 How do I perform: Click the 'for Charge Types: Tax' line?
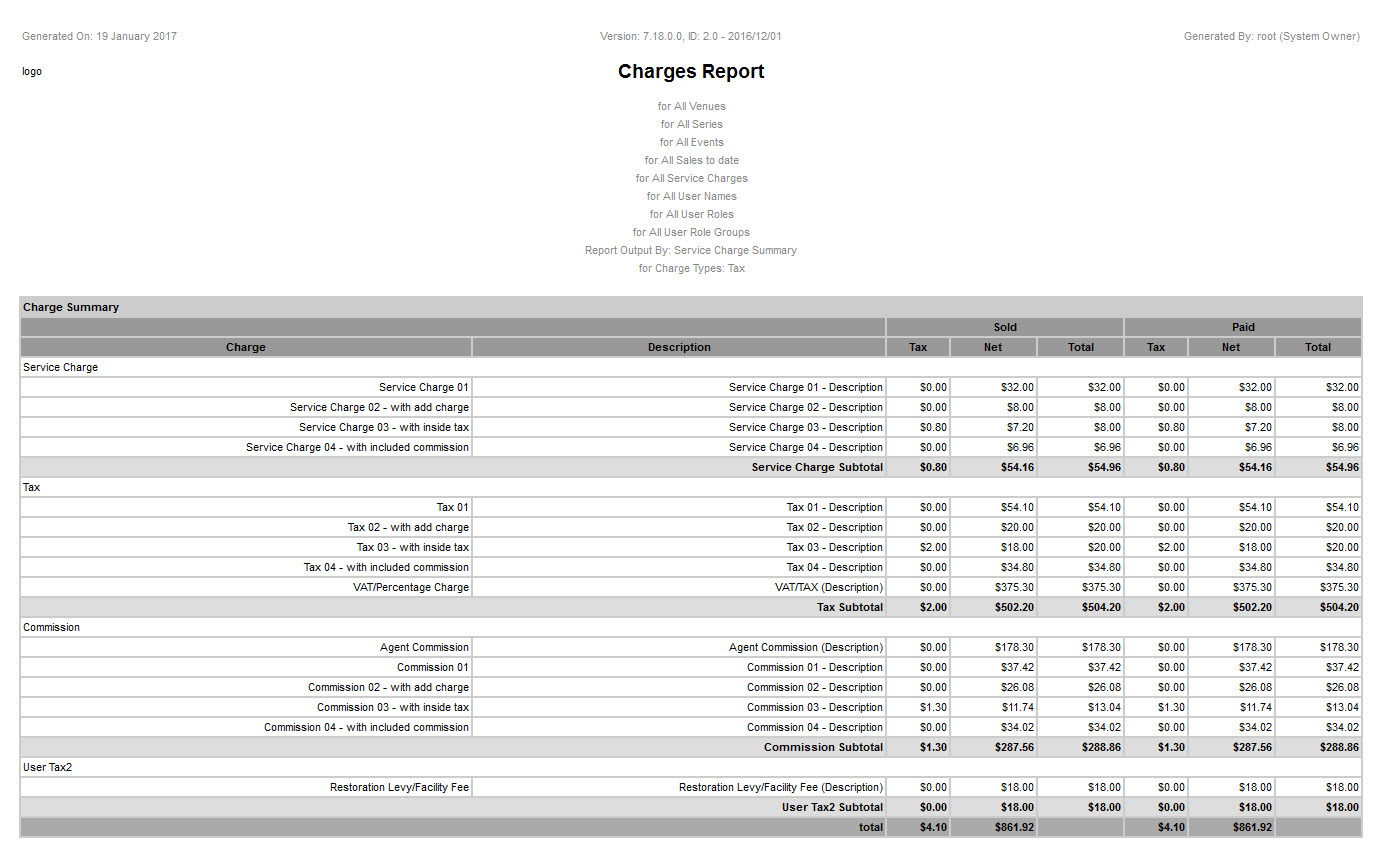click(691, 268)
